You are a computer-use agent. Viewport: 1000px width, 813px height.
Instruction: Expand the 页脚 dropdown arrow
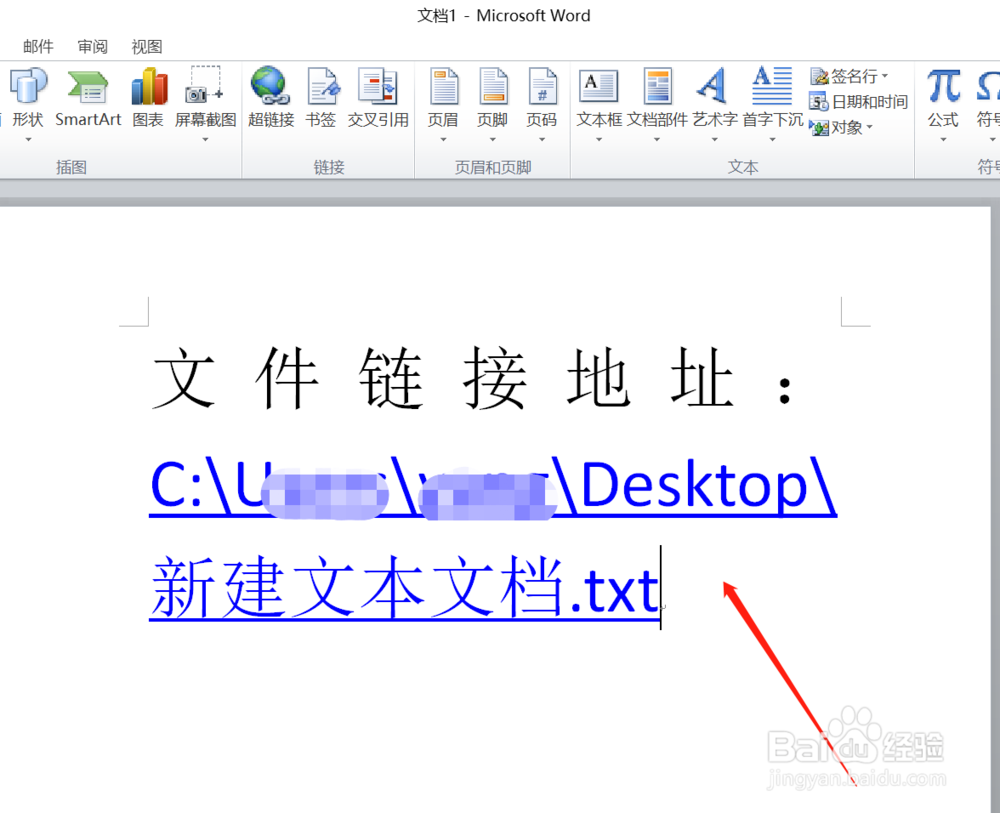(492, 140)
